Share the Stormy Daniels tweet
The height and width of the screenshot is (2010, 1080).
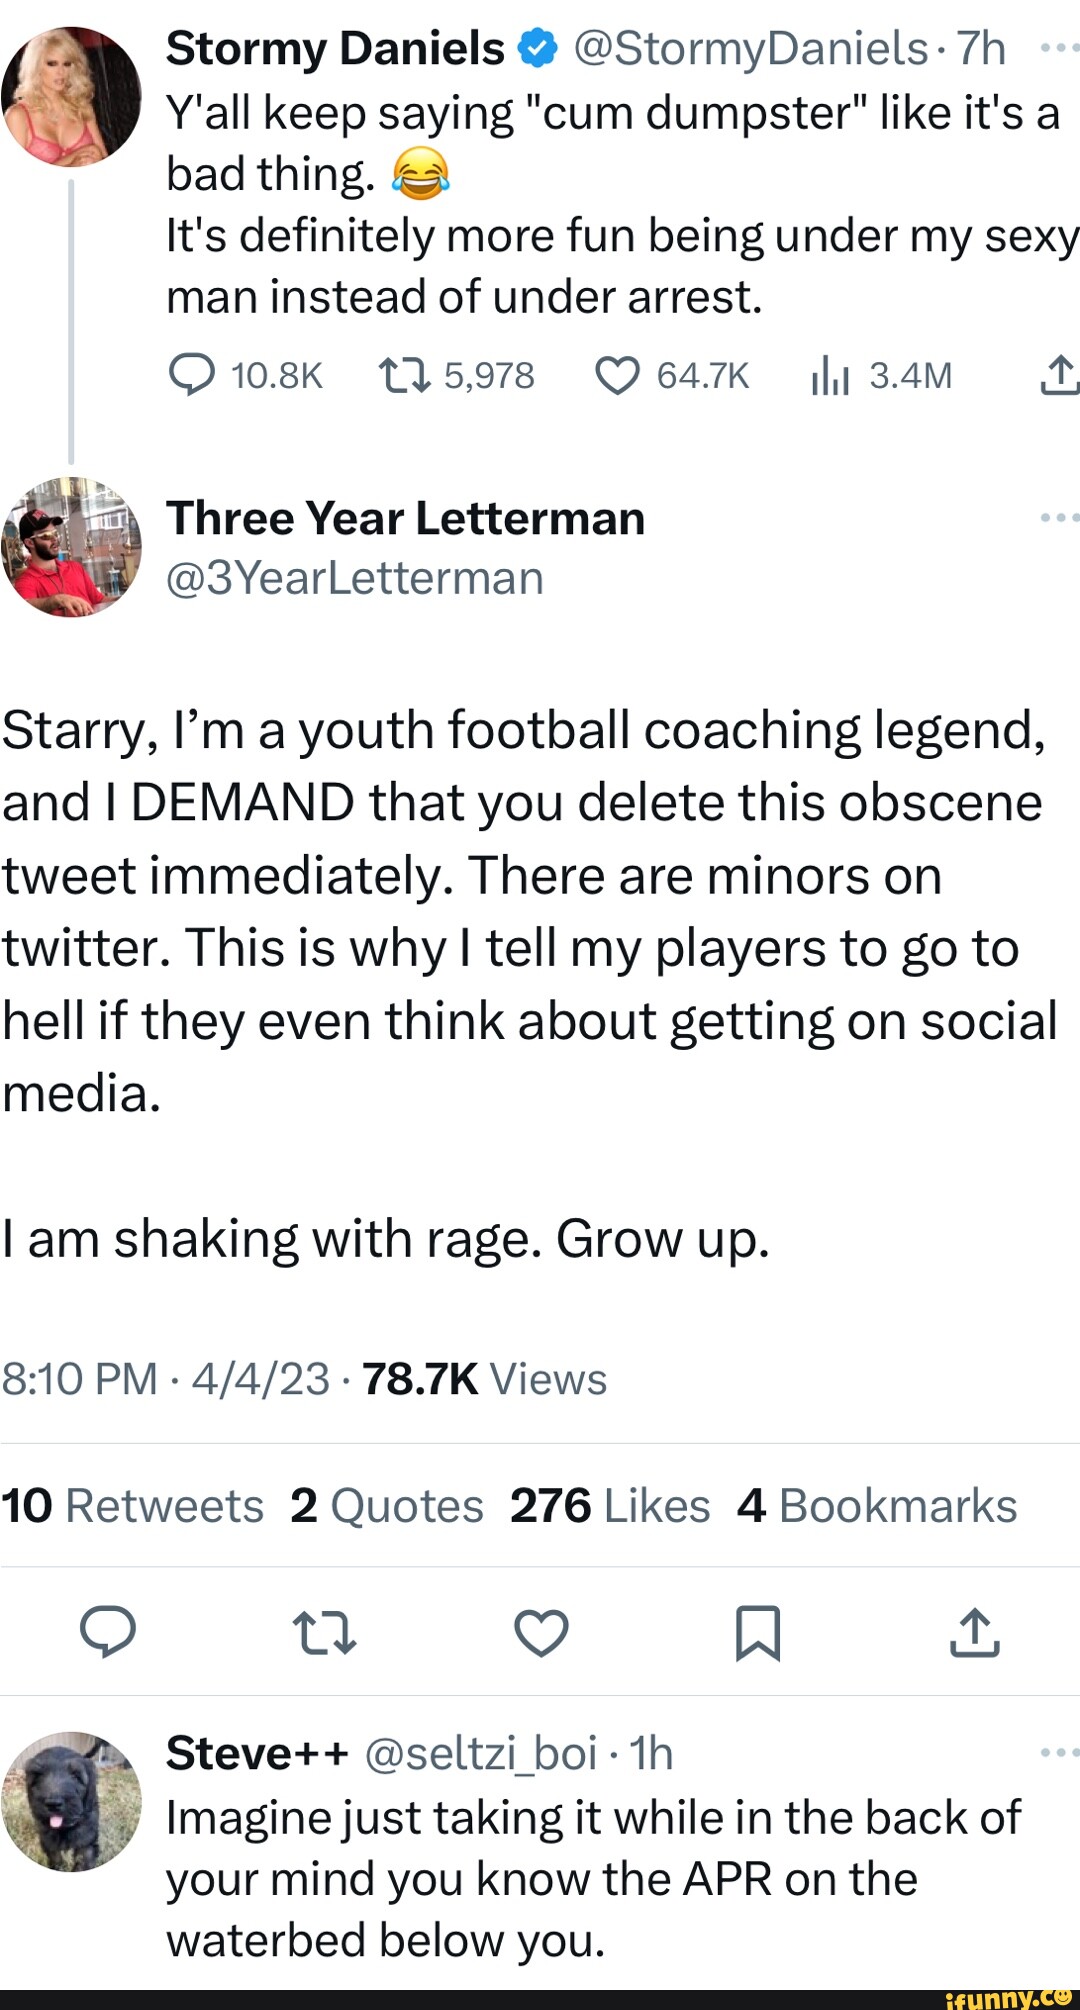click(1059, 376)
